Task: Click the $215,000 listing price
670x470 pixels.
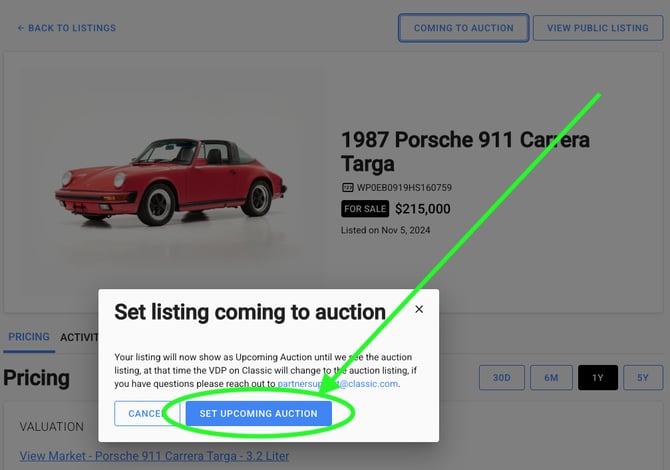Action: pos(423,210)
